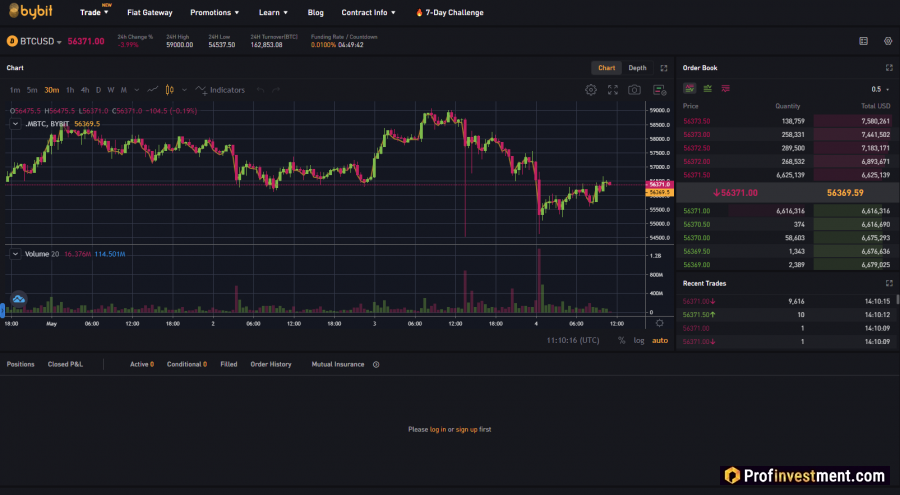The height and width of the screenshot is (495, 900).
Task: Switch to line chart style
Action: click(x=153, y=90)
